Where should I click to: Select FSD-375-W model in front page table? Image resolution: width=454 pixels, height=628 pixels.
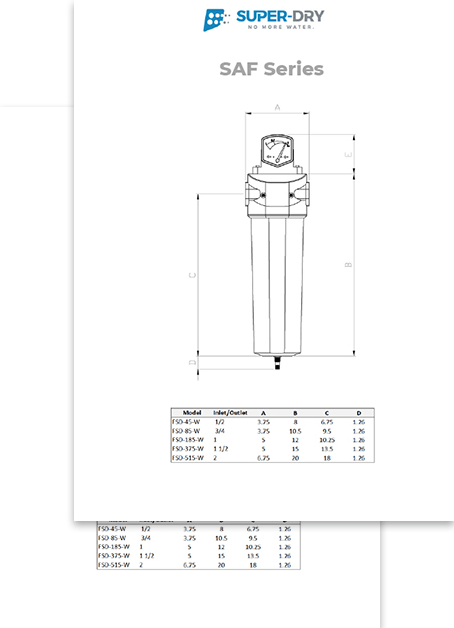click(188, 449)
